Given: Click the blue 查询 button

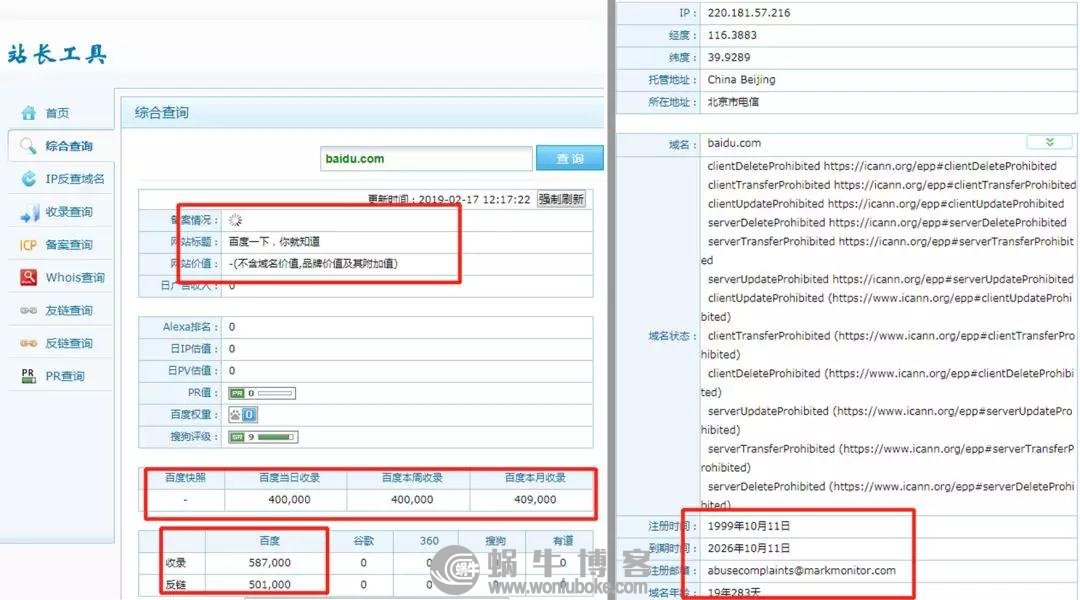Looking at the screenshot, I should [x=570, y=158].
